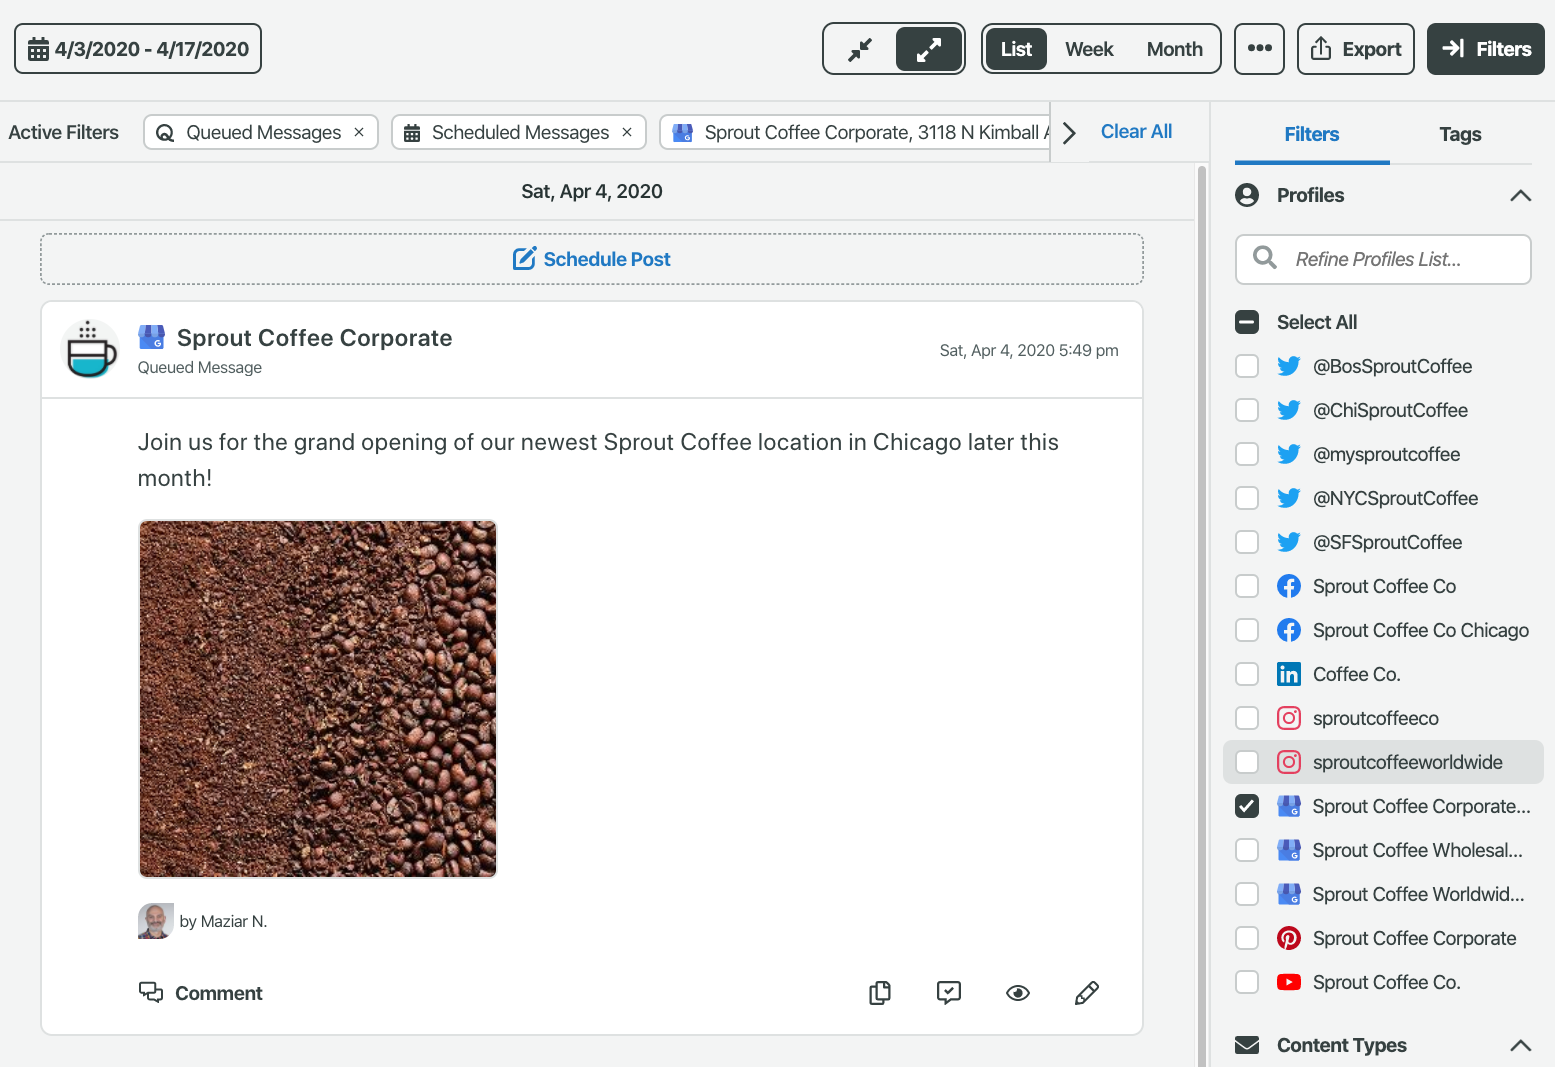
Task: Switch to Week view
Action: [1089, 49]
